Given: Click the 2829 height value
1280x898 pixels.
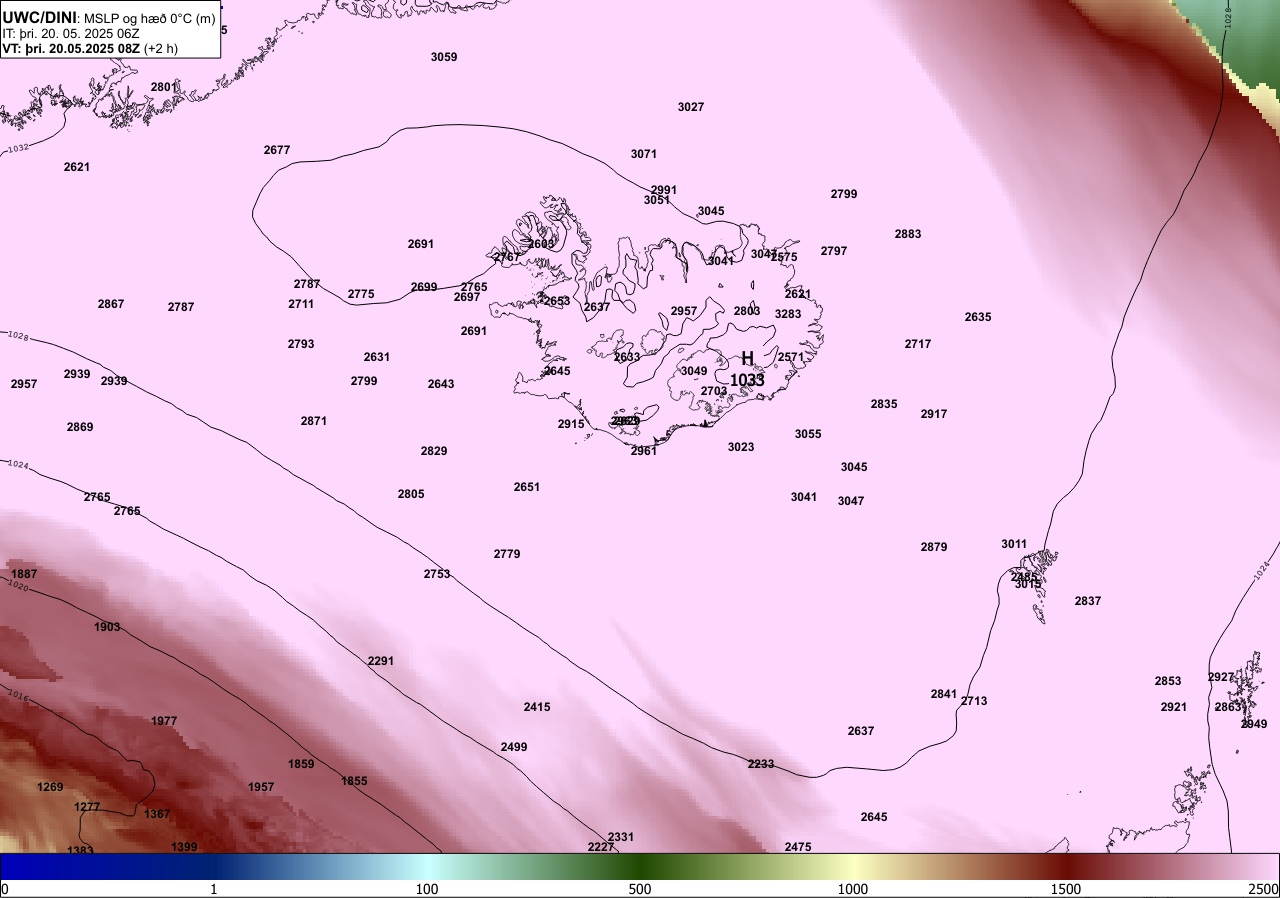Looking at the screenshot, I should [x=434, y=451].
